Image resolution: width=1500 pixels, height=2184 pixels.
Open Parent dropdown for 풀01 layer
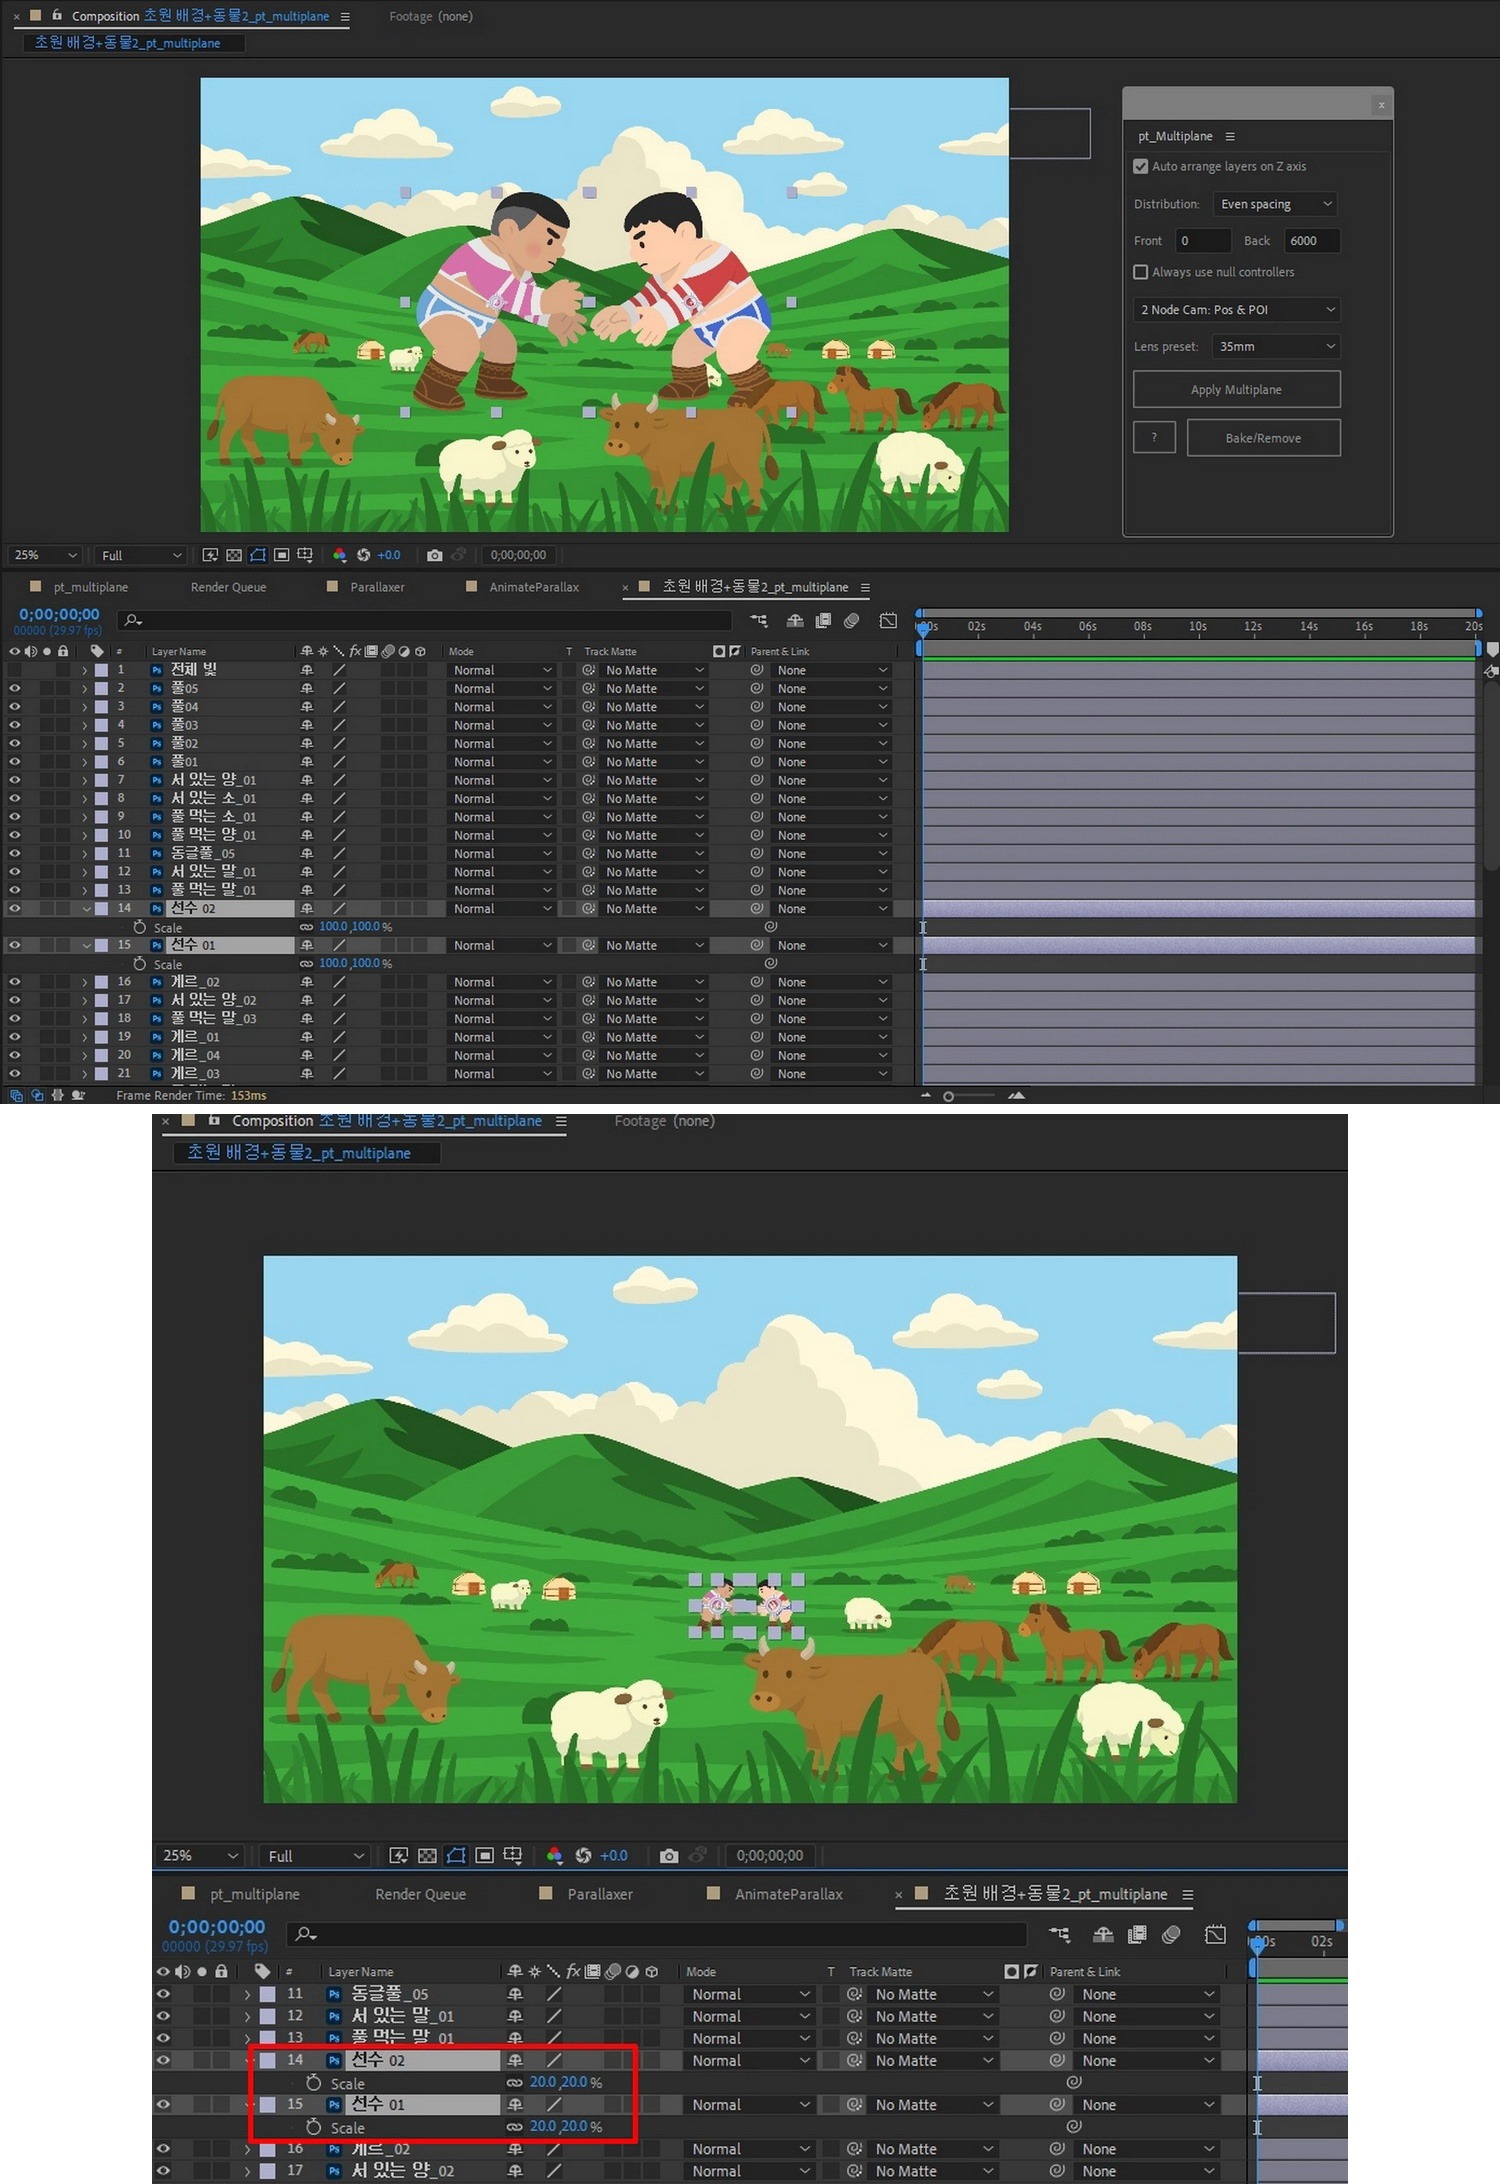[832, 761]
